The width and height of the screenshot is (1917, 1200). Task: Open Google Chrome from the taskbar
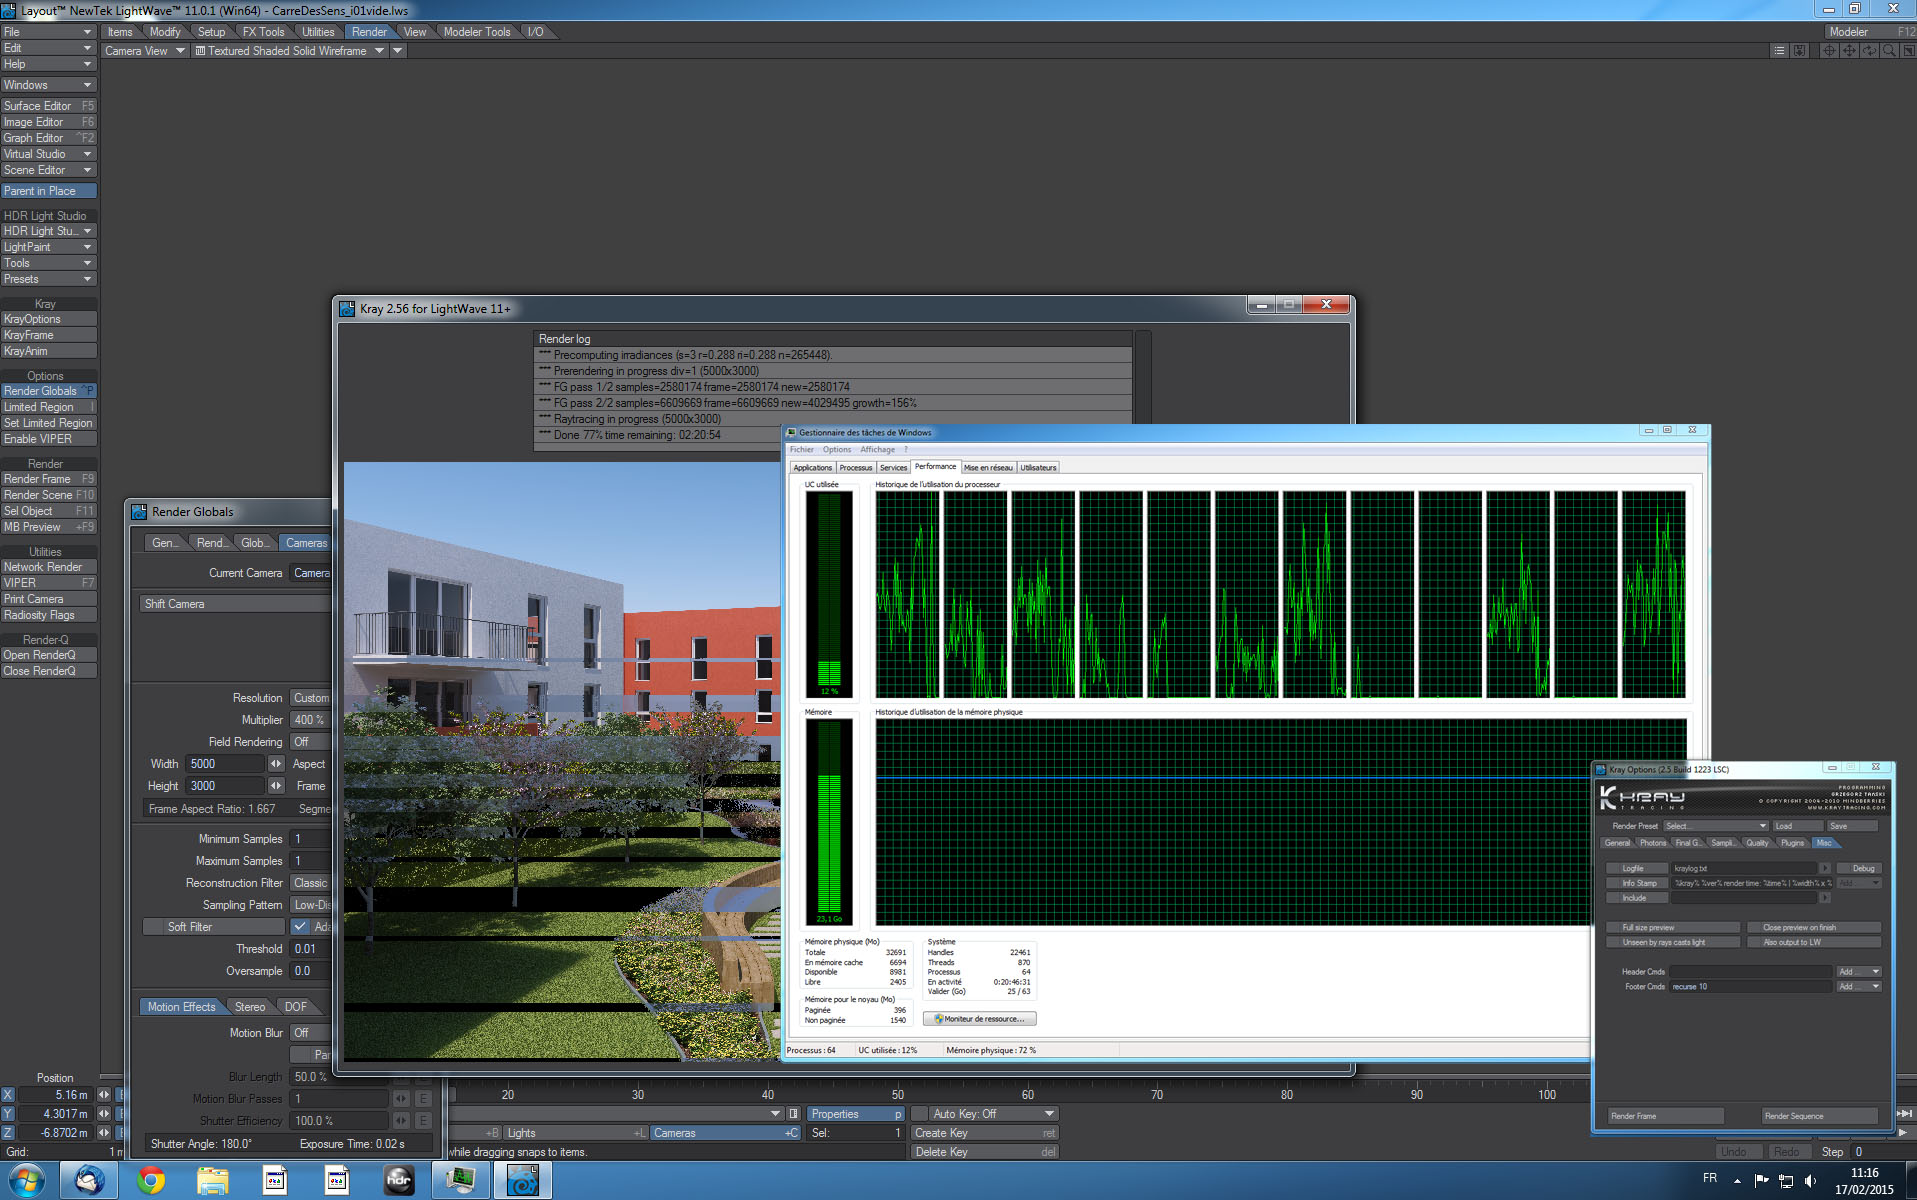click(x=151, y=1181)
